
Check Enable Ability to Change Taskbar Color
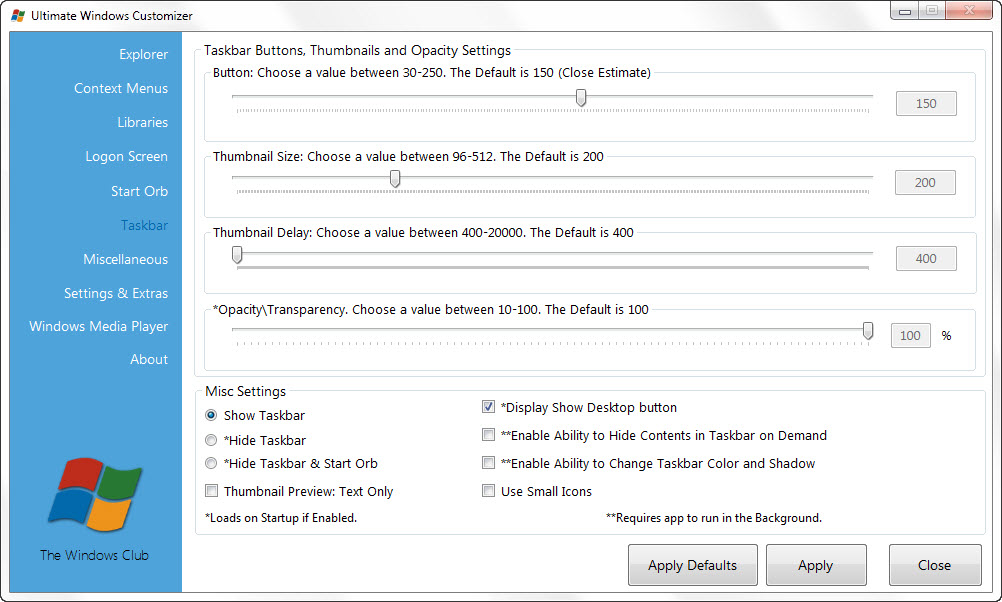[488, 463]
